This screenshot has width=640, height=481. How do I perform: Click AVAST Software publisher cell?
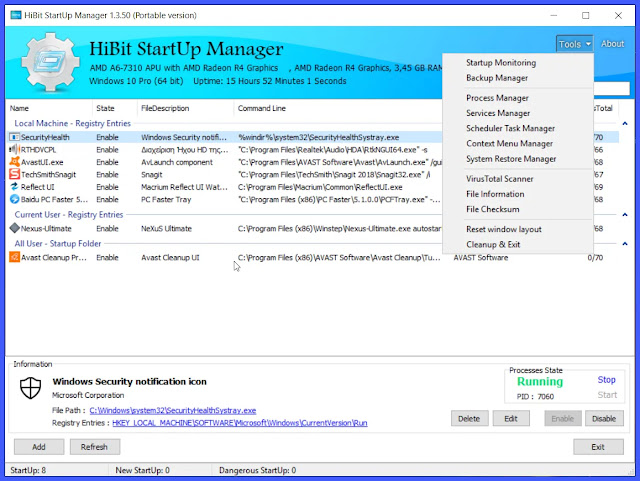pos(481,257)
